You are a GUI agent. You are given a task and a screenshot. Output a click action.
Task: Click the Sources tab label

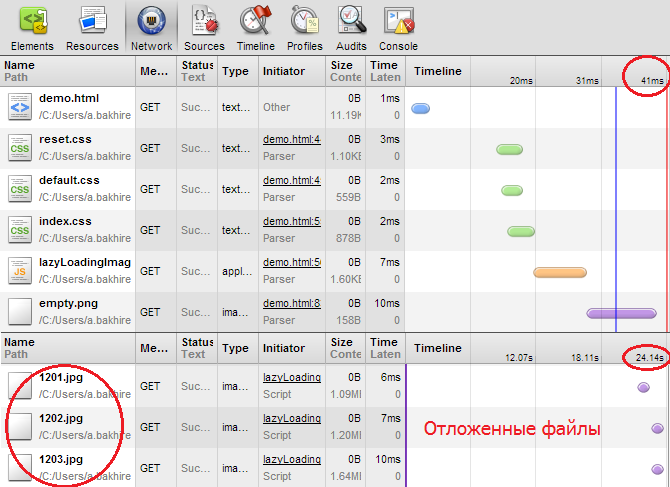coord(204,46)
